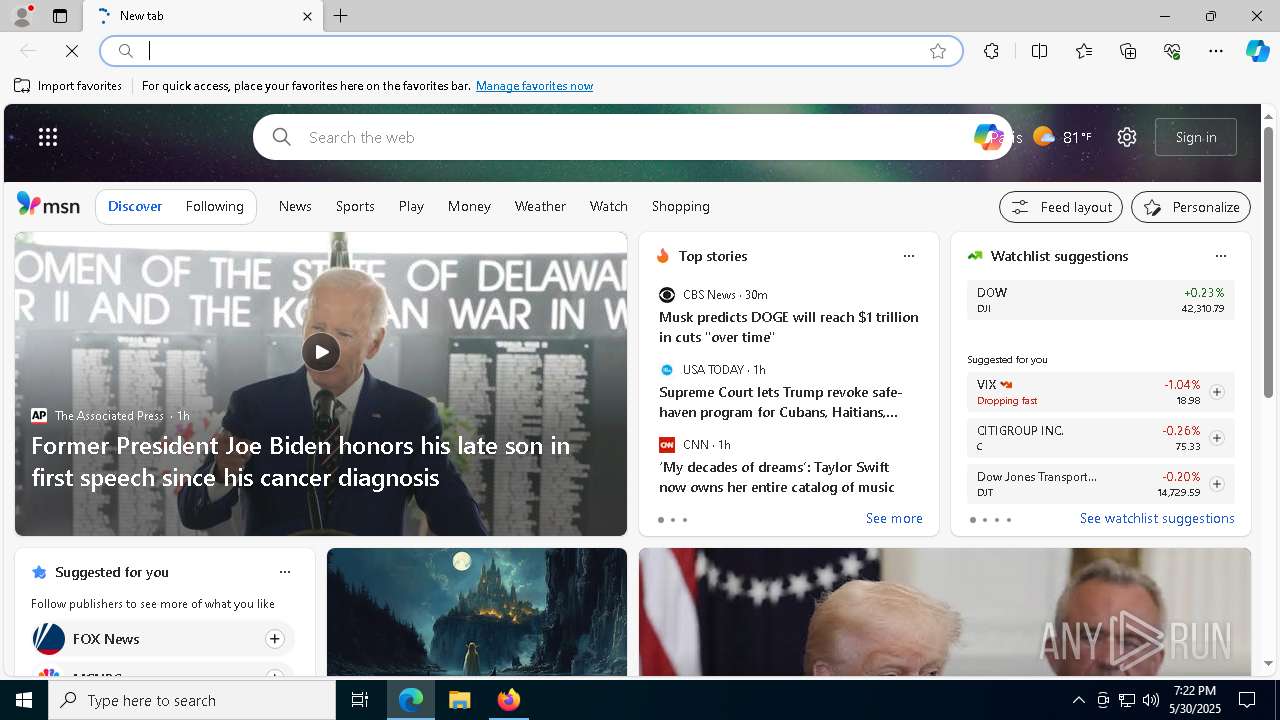Click the Manage favorites now link
The image size is (1280, 720).
point(534,86)
